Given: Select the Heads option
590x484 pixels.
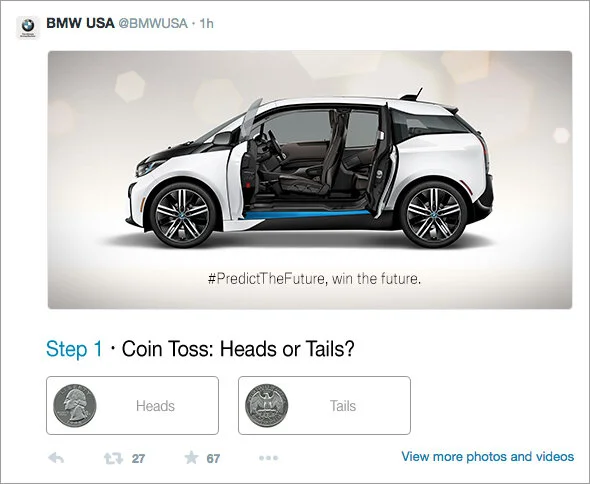Looking at the screenshot, I should [132, 405].
